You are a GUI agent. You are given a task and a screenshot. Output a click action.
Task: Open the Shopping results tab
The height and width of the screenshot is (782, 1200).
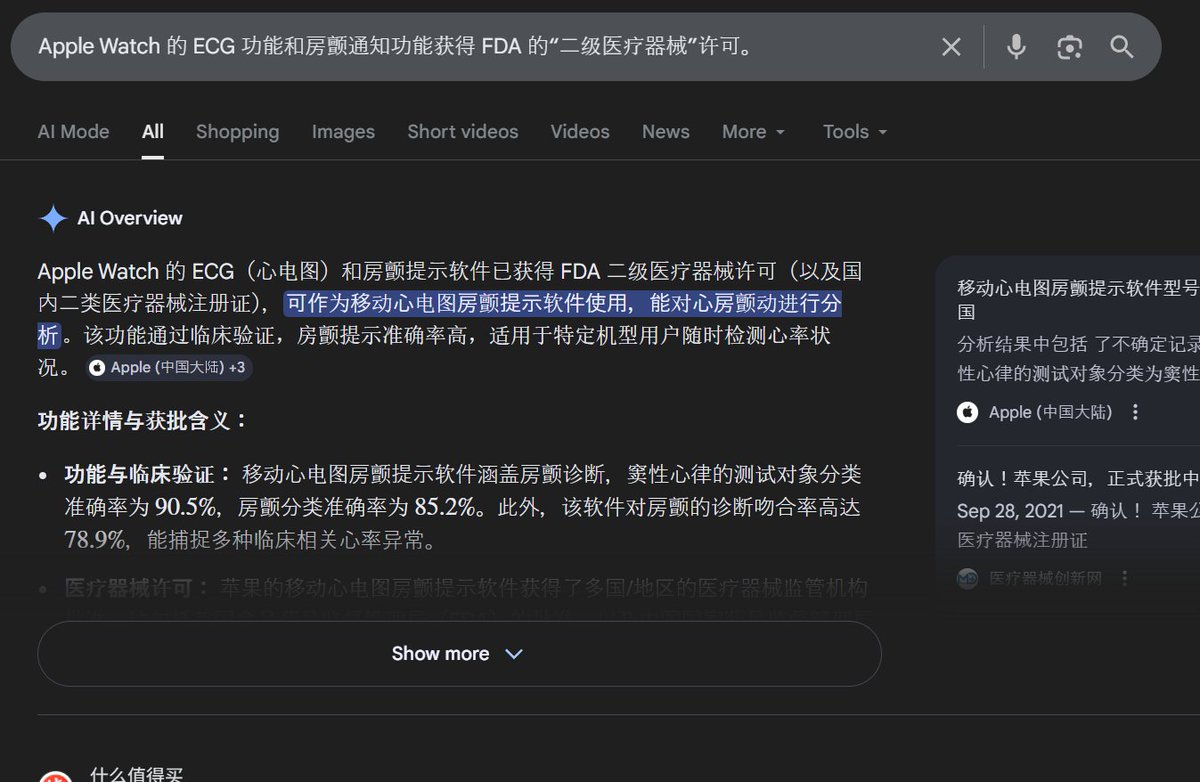[237, 132]
